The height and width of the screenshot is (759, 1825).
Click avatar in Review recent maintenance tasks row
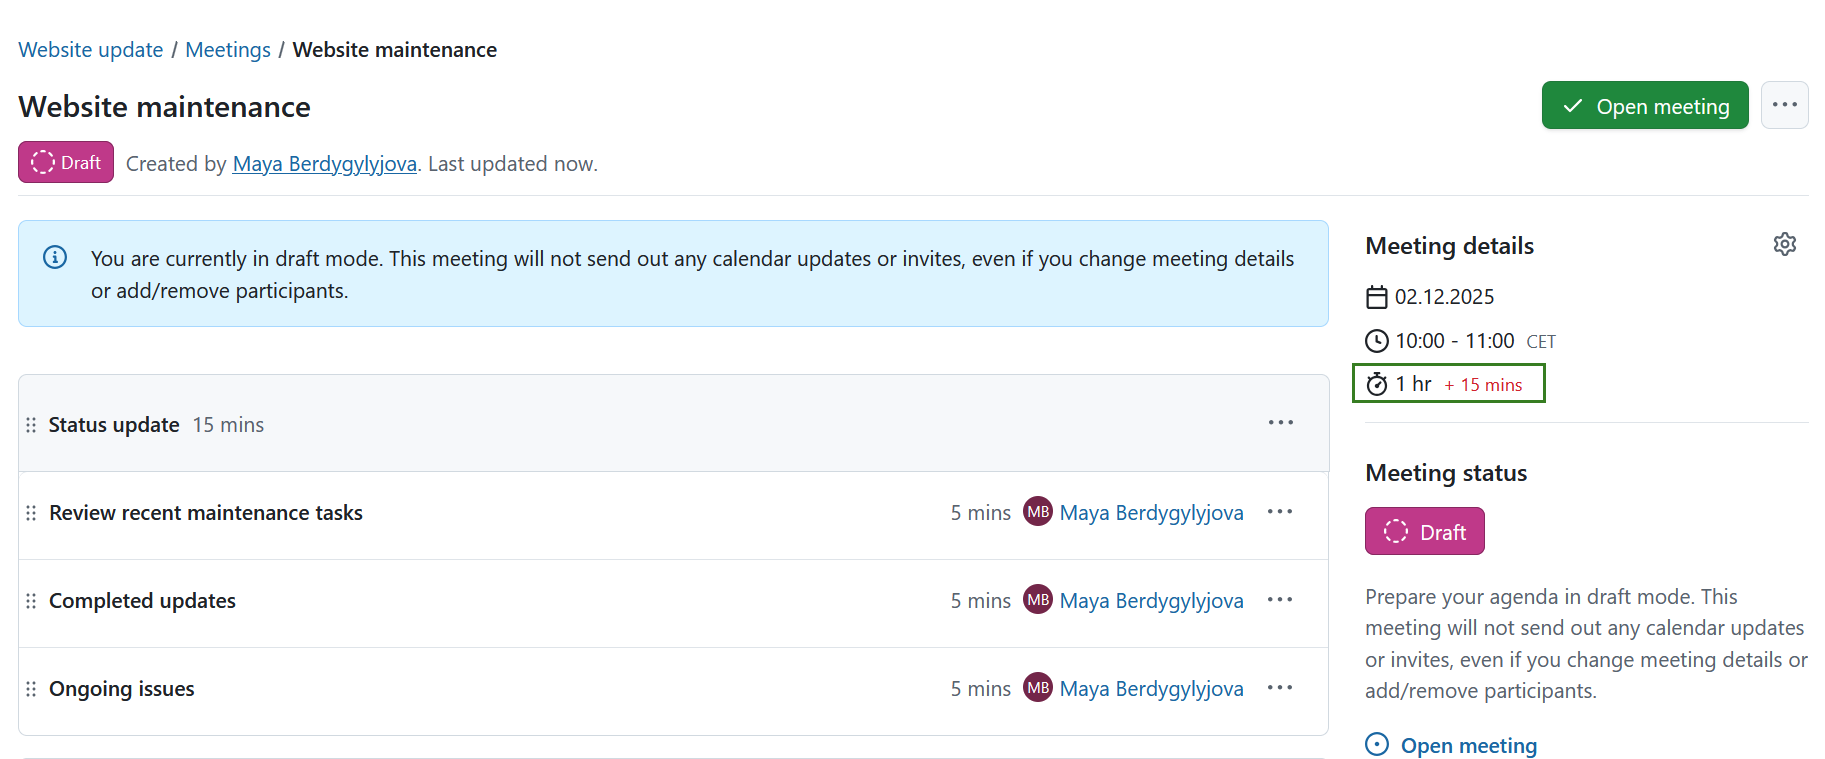tap(1037, 512)
